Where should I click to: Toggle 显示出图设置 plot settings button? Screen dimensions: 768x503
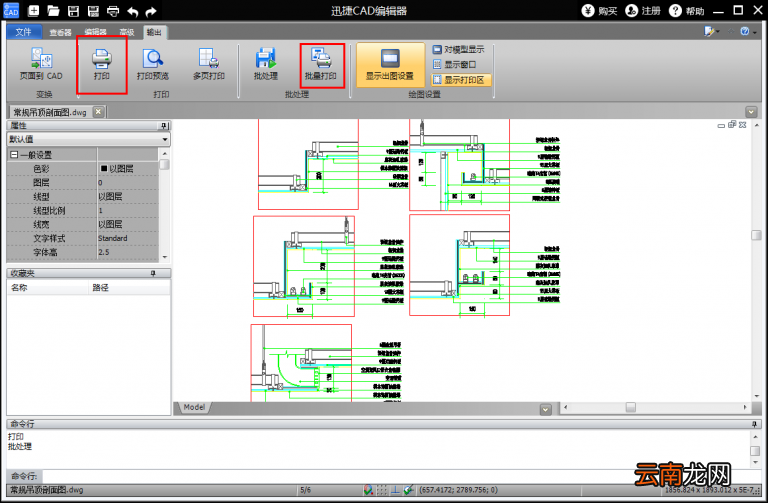pyautogui.click(x=390, y=65)
